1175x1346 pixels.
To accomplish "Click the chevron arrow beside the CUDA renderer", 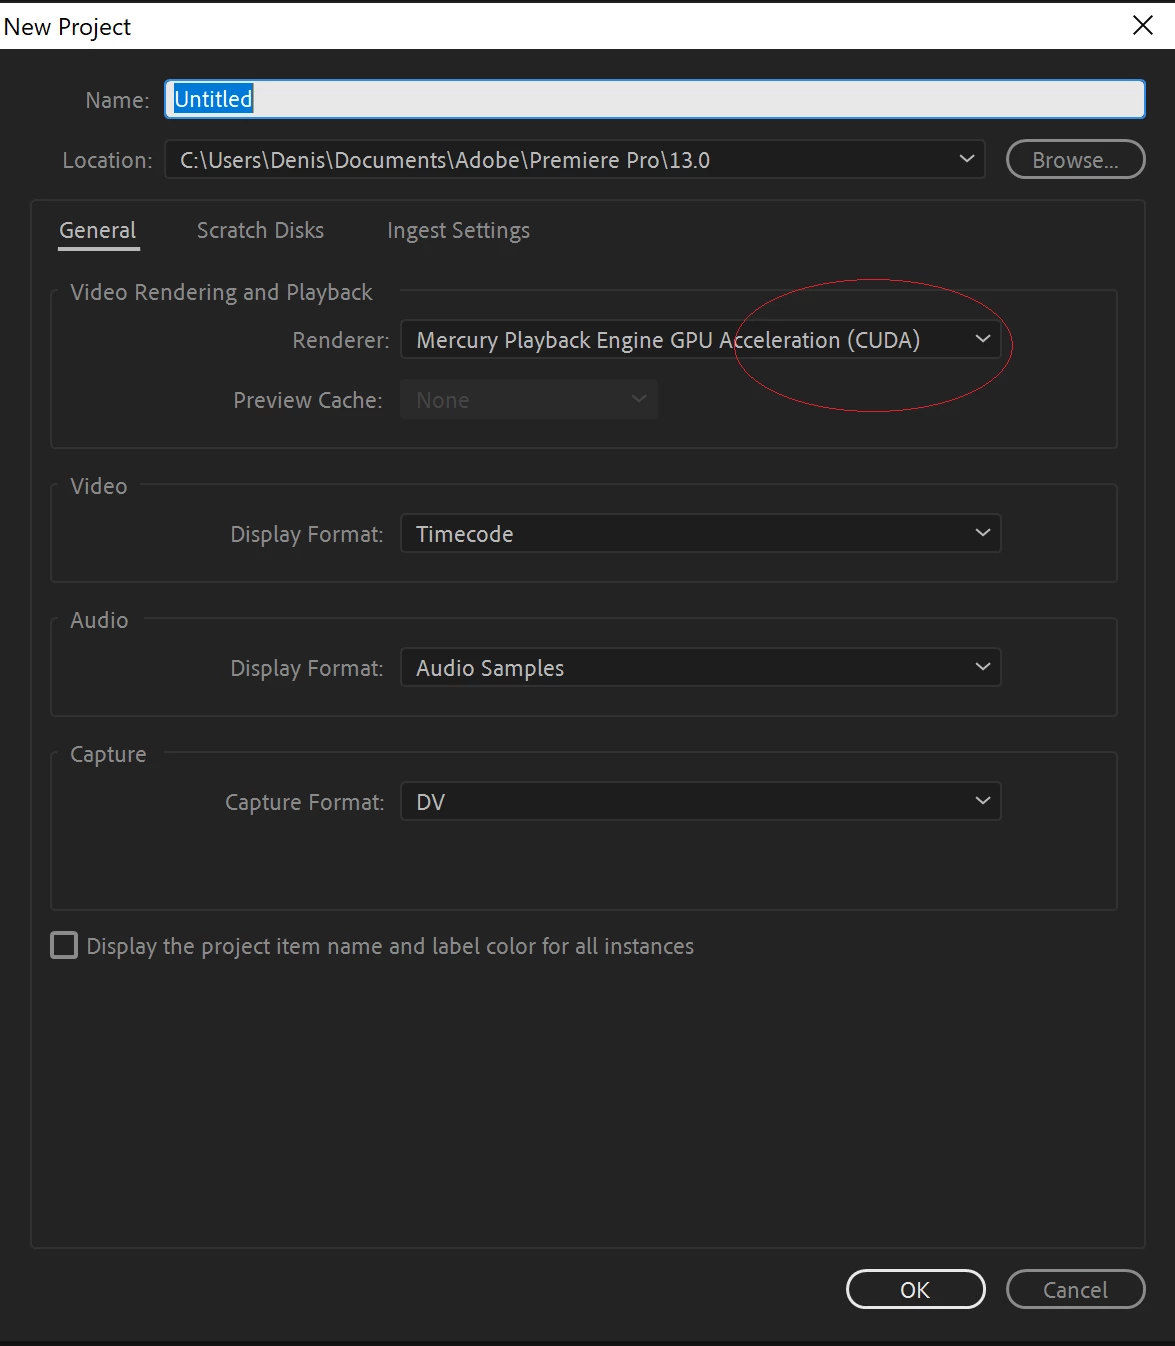I will (x=982, y=339).
